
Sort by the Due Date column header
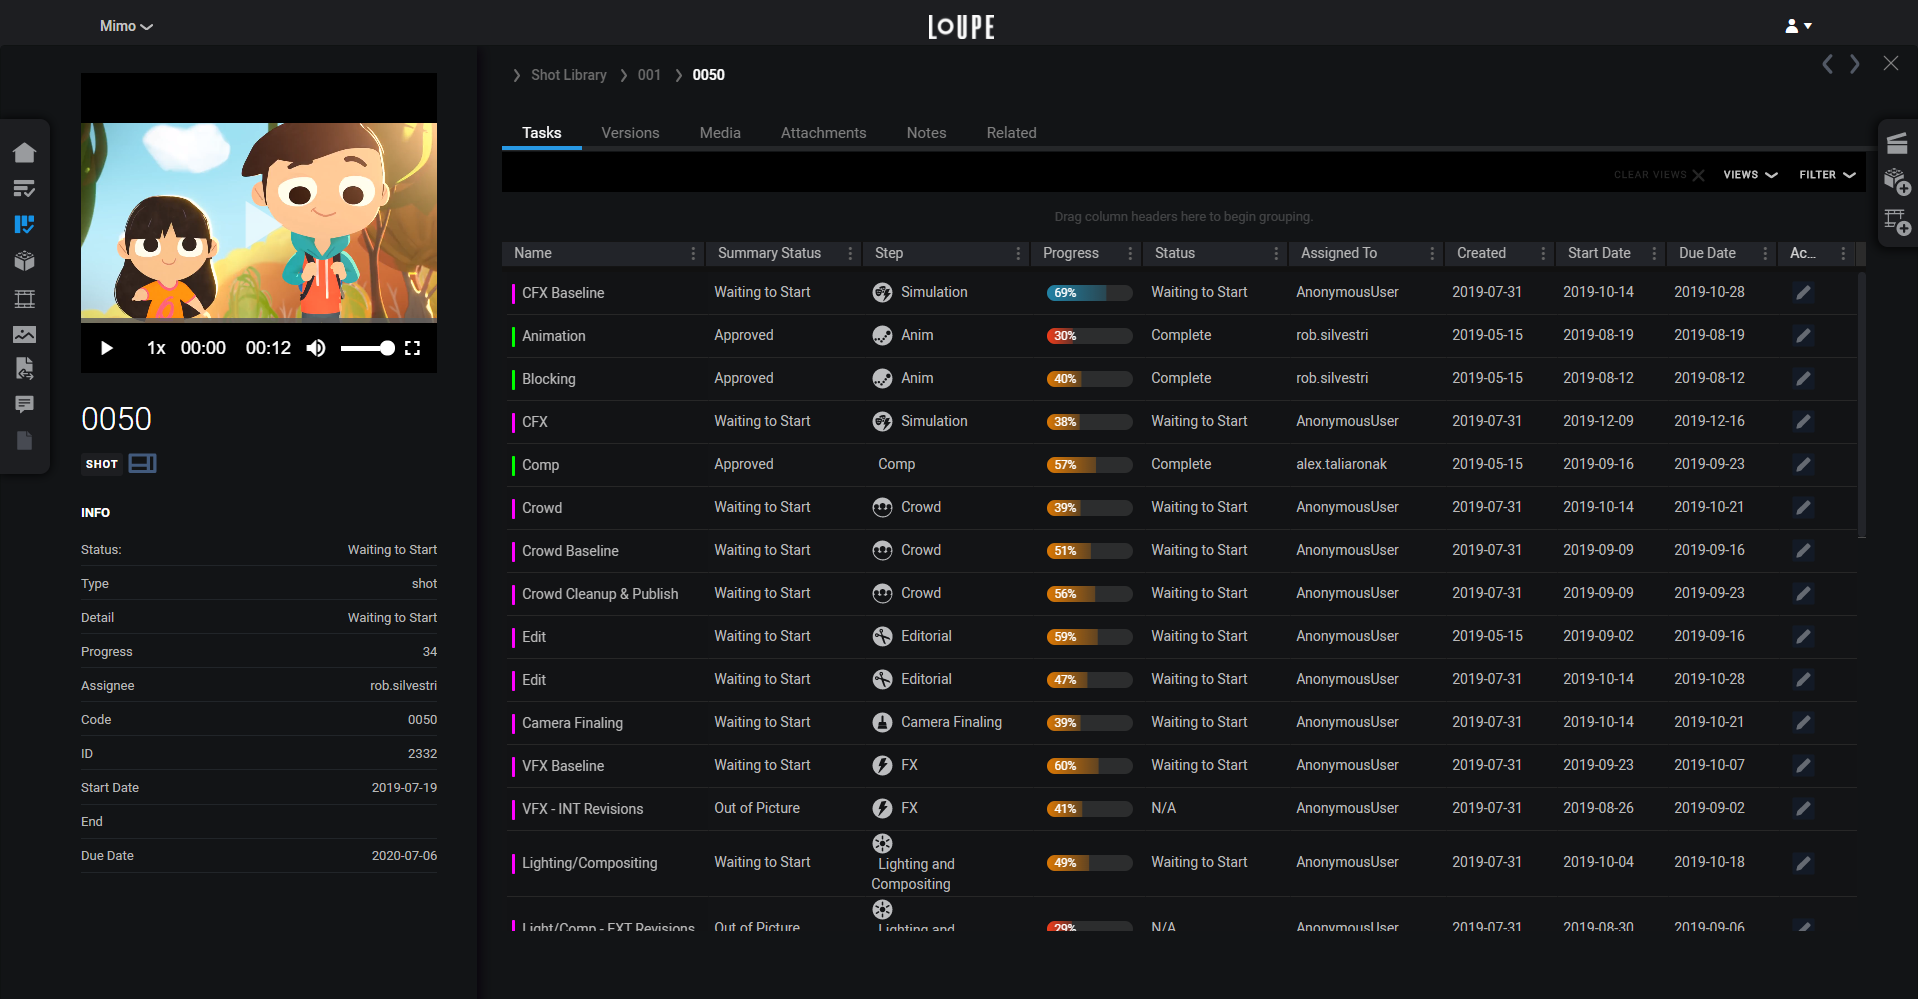click(x=1707, y=254)
